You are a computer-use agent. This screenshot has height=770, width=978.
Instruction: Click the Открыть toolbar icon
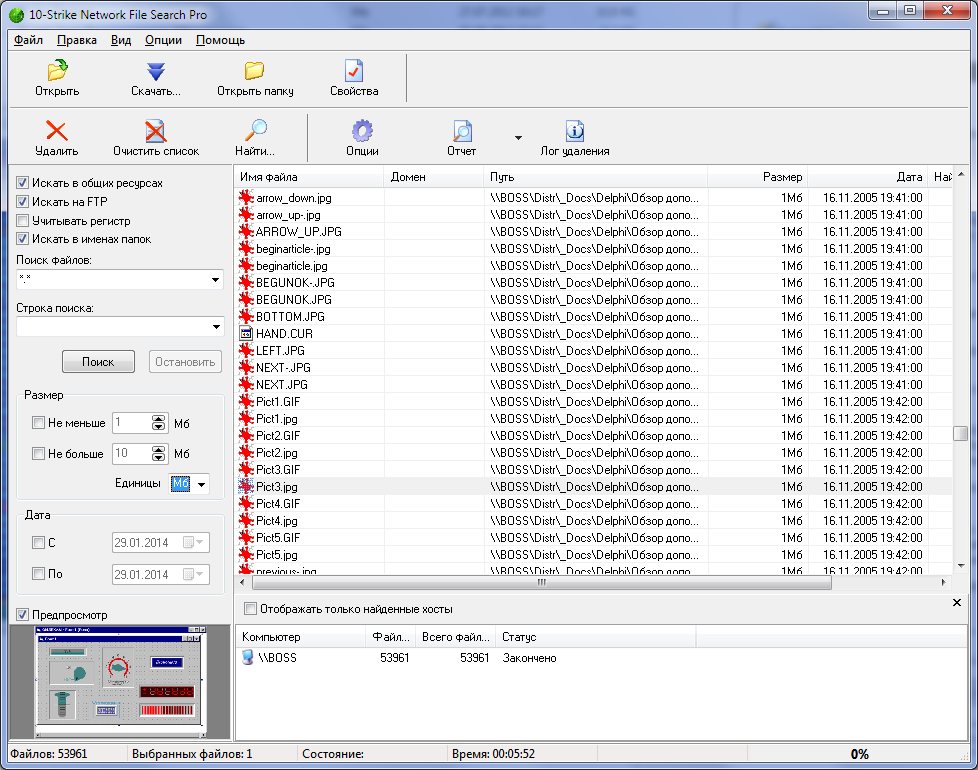coord(57,70)
